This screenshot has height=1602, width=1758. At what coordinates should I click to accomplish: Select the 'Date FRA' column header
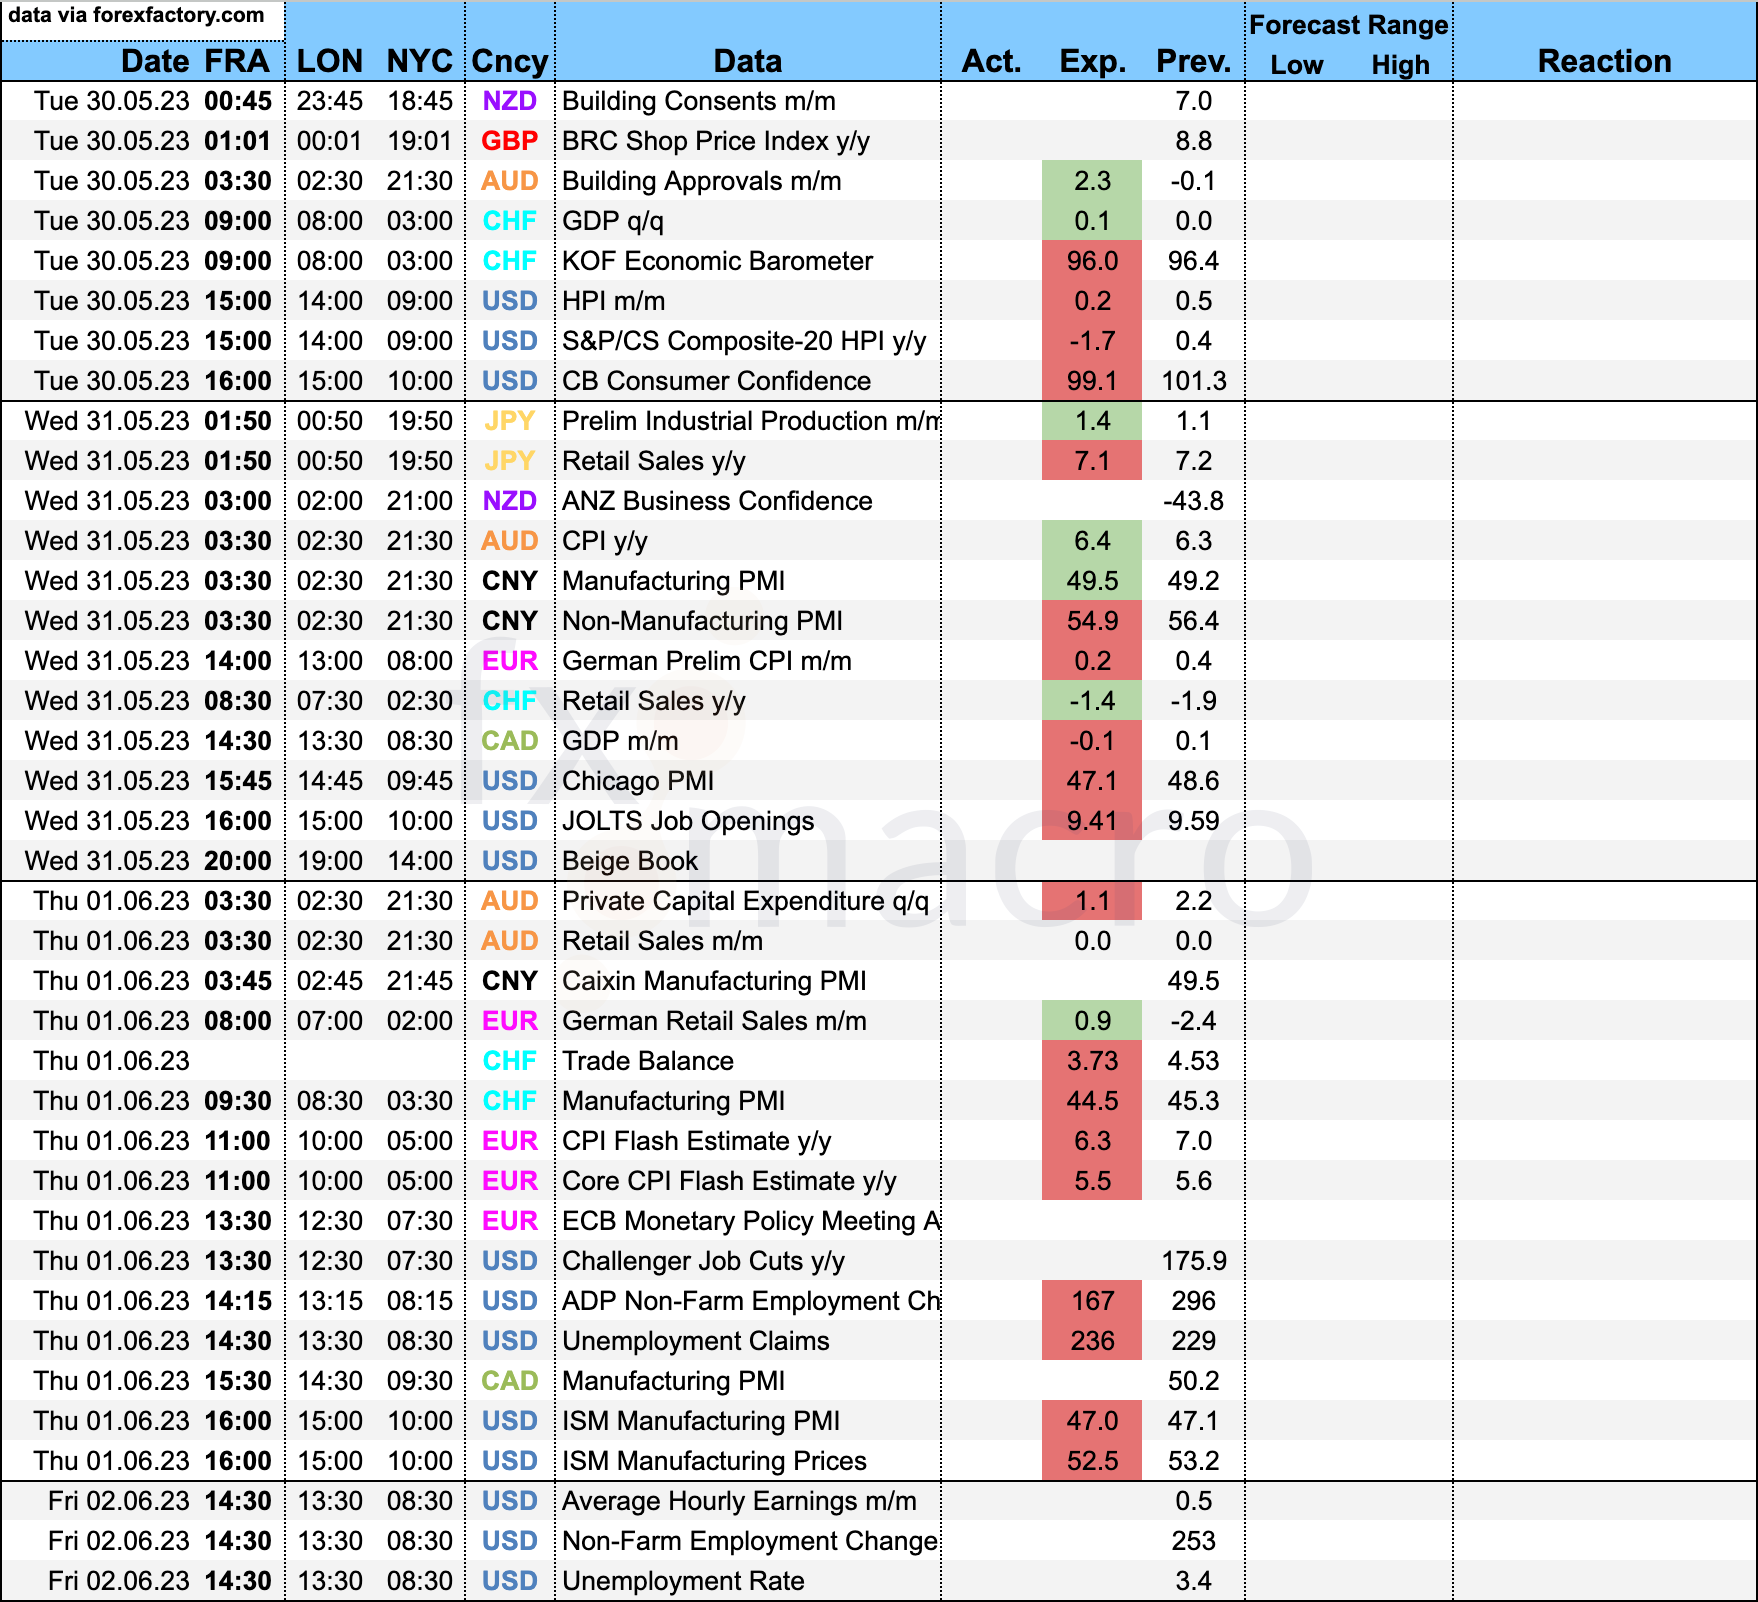(195, 61)
